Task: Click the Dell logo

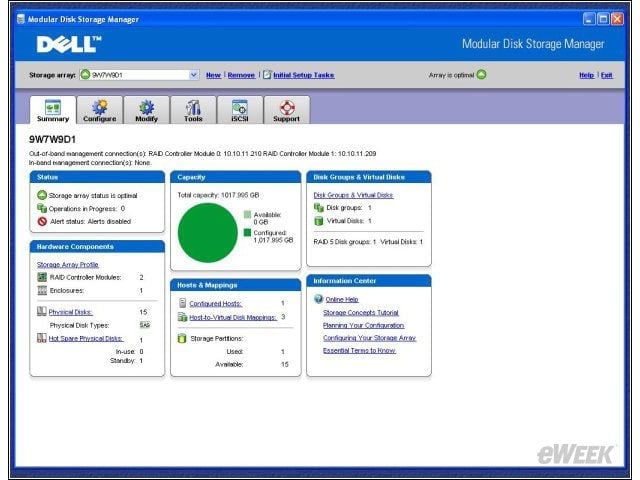Action: pos(69,44)
